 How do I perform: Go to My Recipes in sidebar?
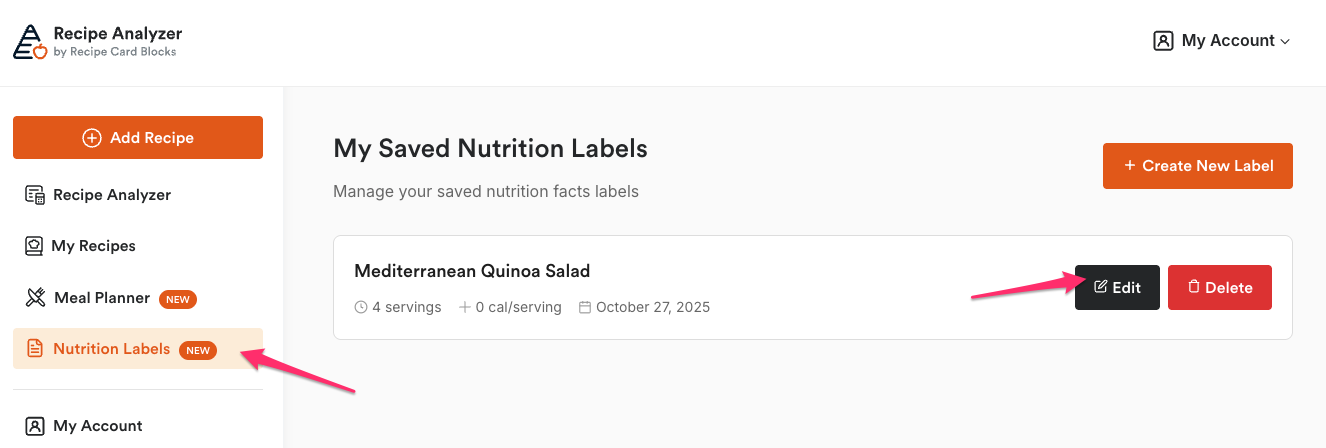[x=93, y=246]
